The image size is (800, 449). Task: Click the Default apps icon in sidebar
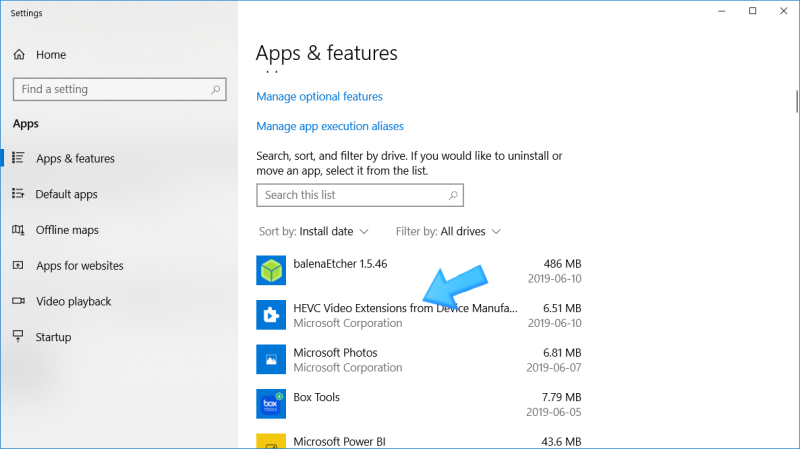pyautogui.click(x=18, y=193)
